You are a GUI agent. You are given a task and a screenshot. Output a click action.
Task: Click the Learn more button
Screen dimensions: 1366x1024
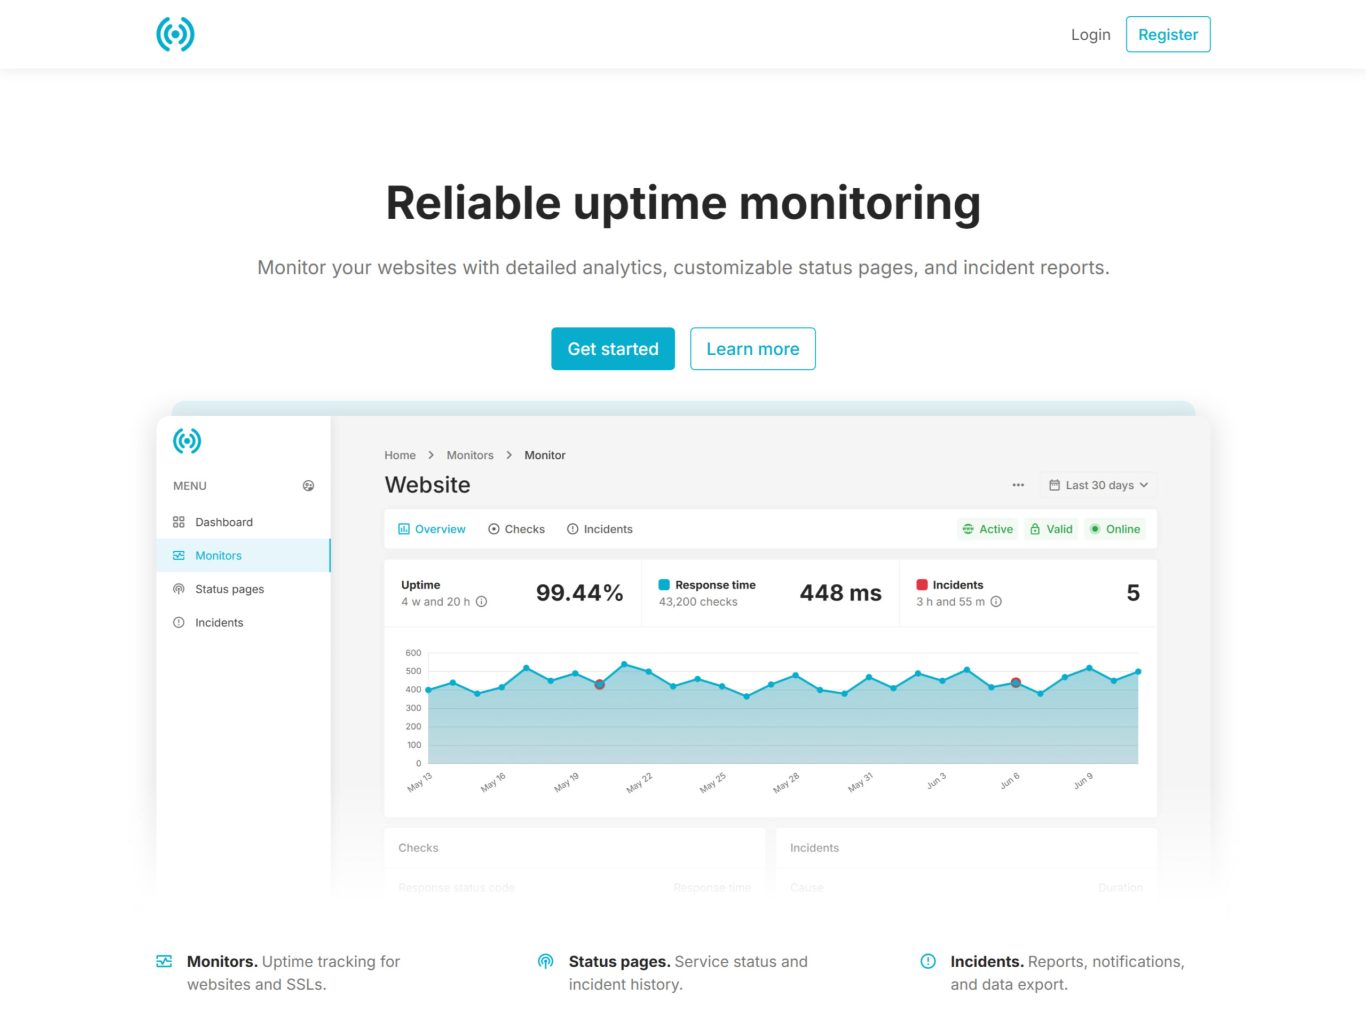752,349
